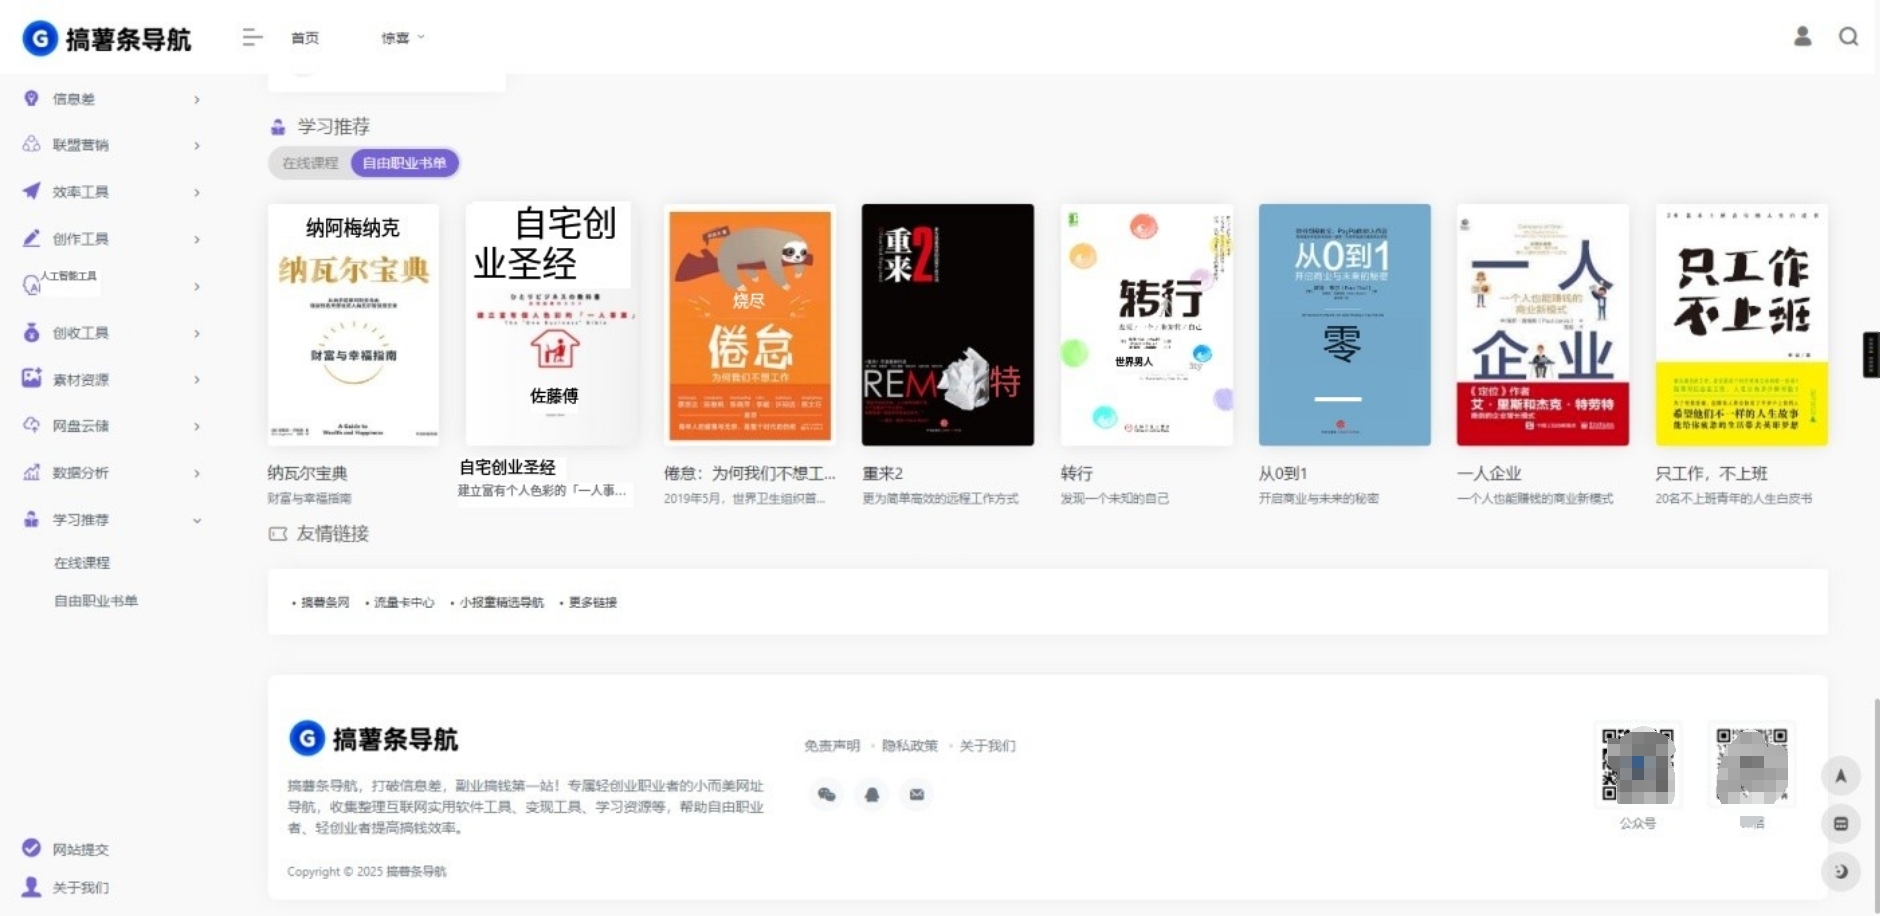
Task: Click the QQ penguin icon in footer
Action: click(x=872, y=795)
